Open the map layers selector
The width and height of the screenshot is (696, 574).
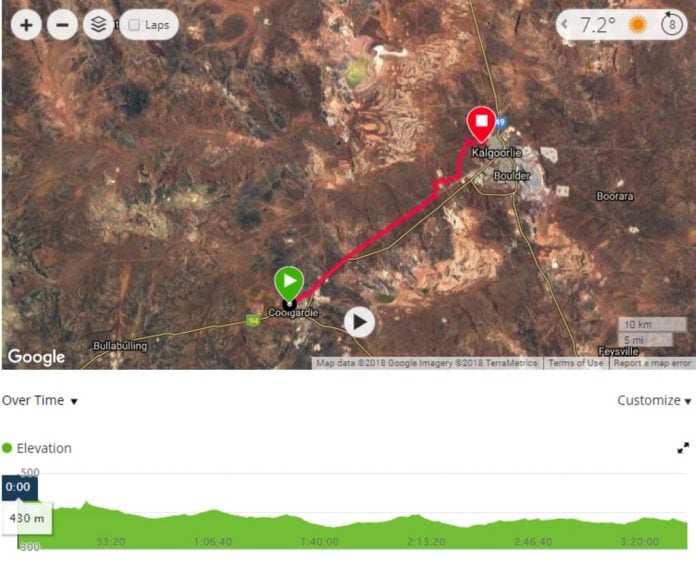[98, 24]
